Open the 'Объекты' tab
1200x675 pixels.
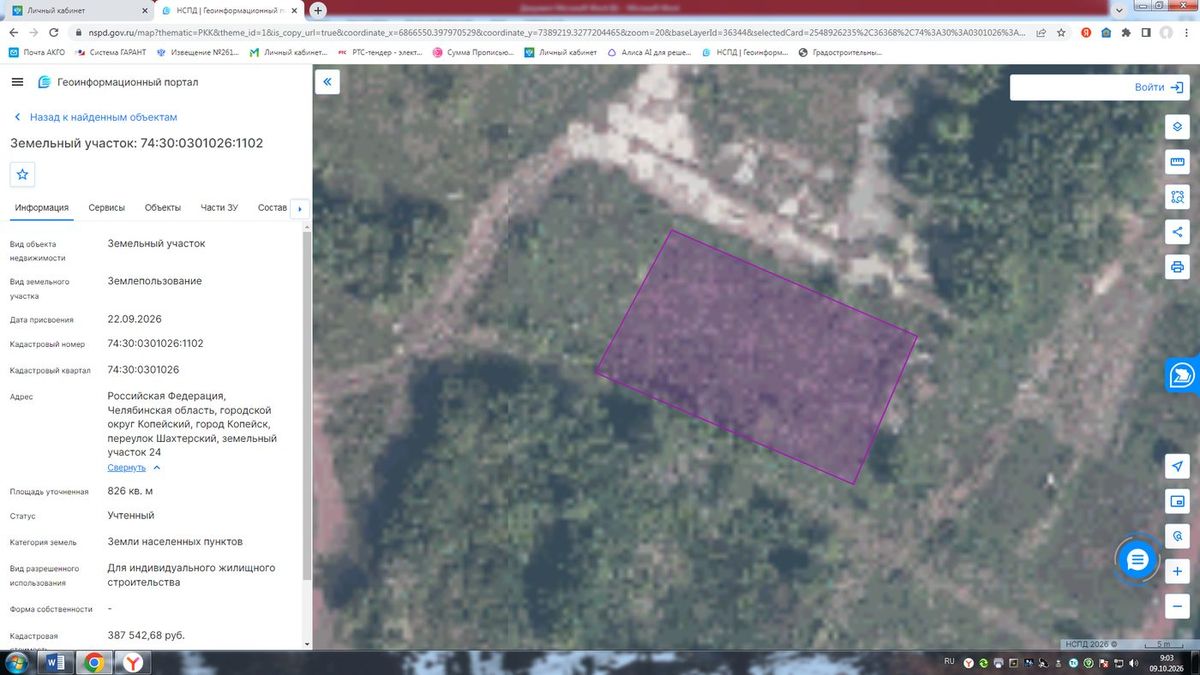coord(163,208)
